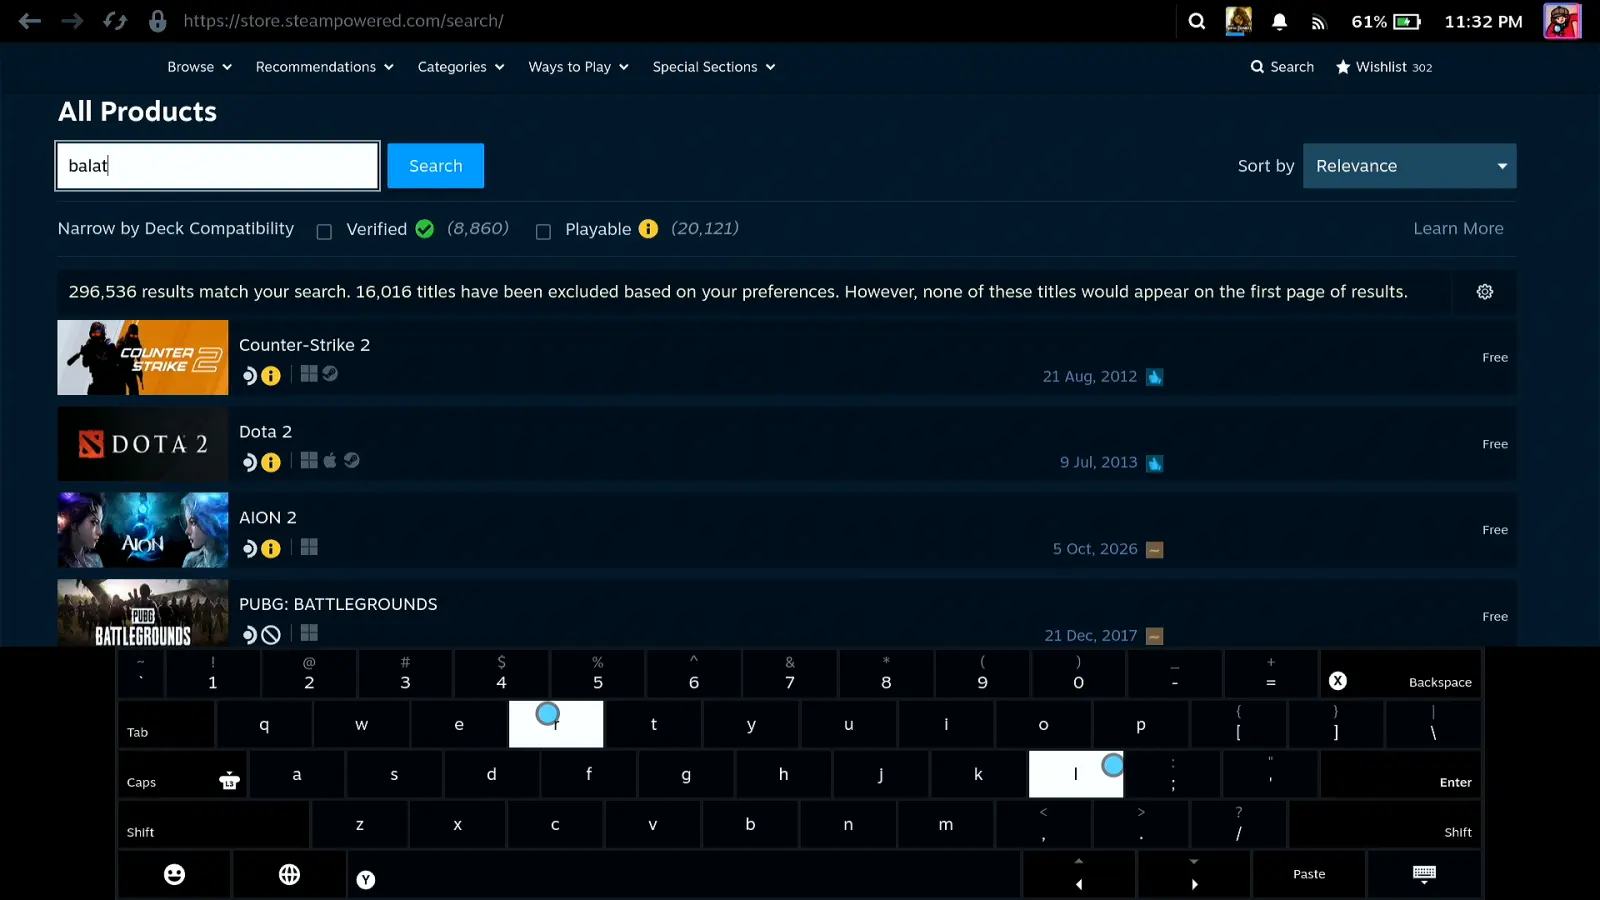Viewport: 1600px width, 900px height.
Task: Click the Verified green checkmark icon
Action: tap(425, 229)
